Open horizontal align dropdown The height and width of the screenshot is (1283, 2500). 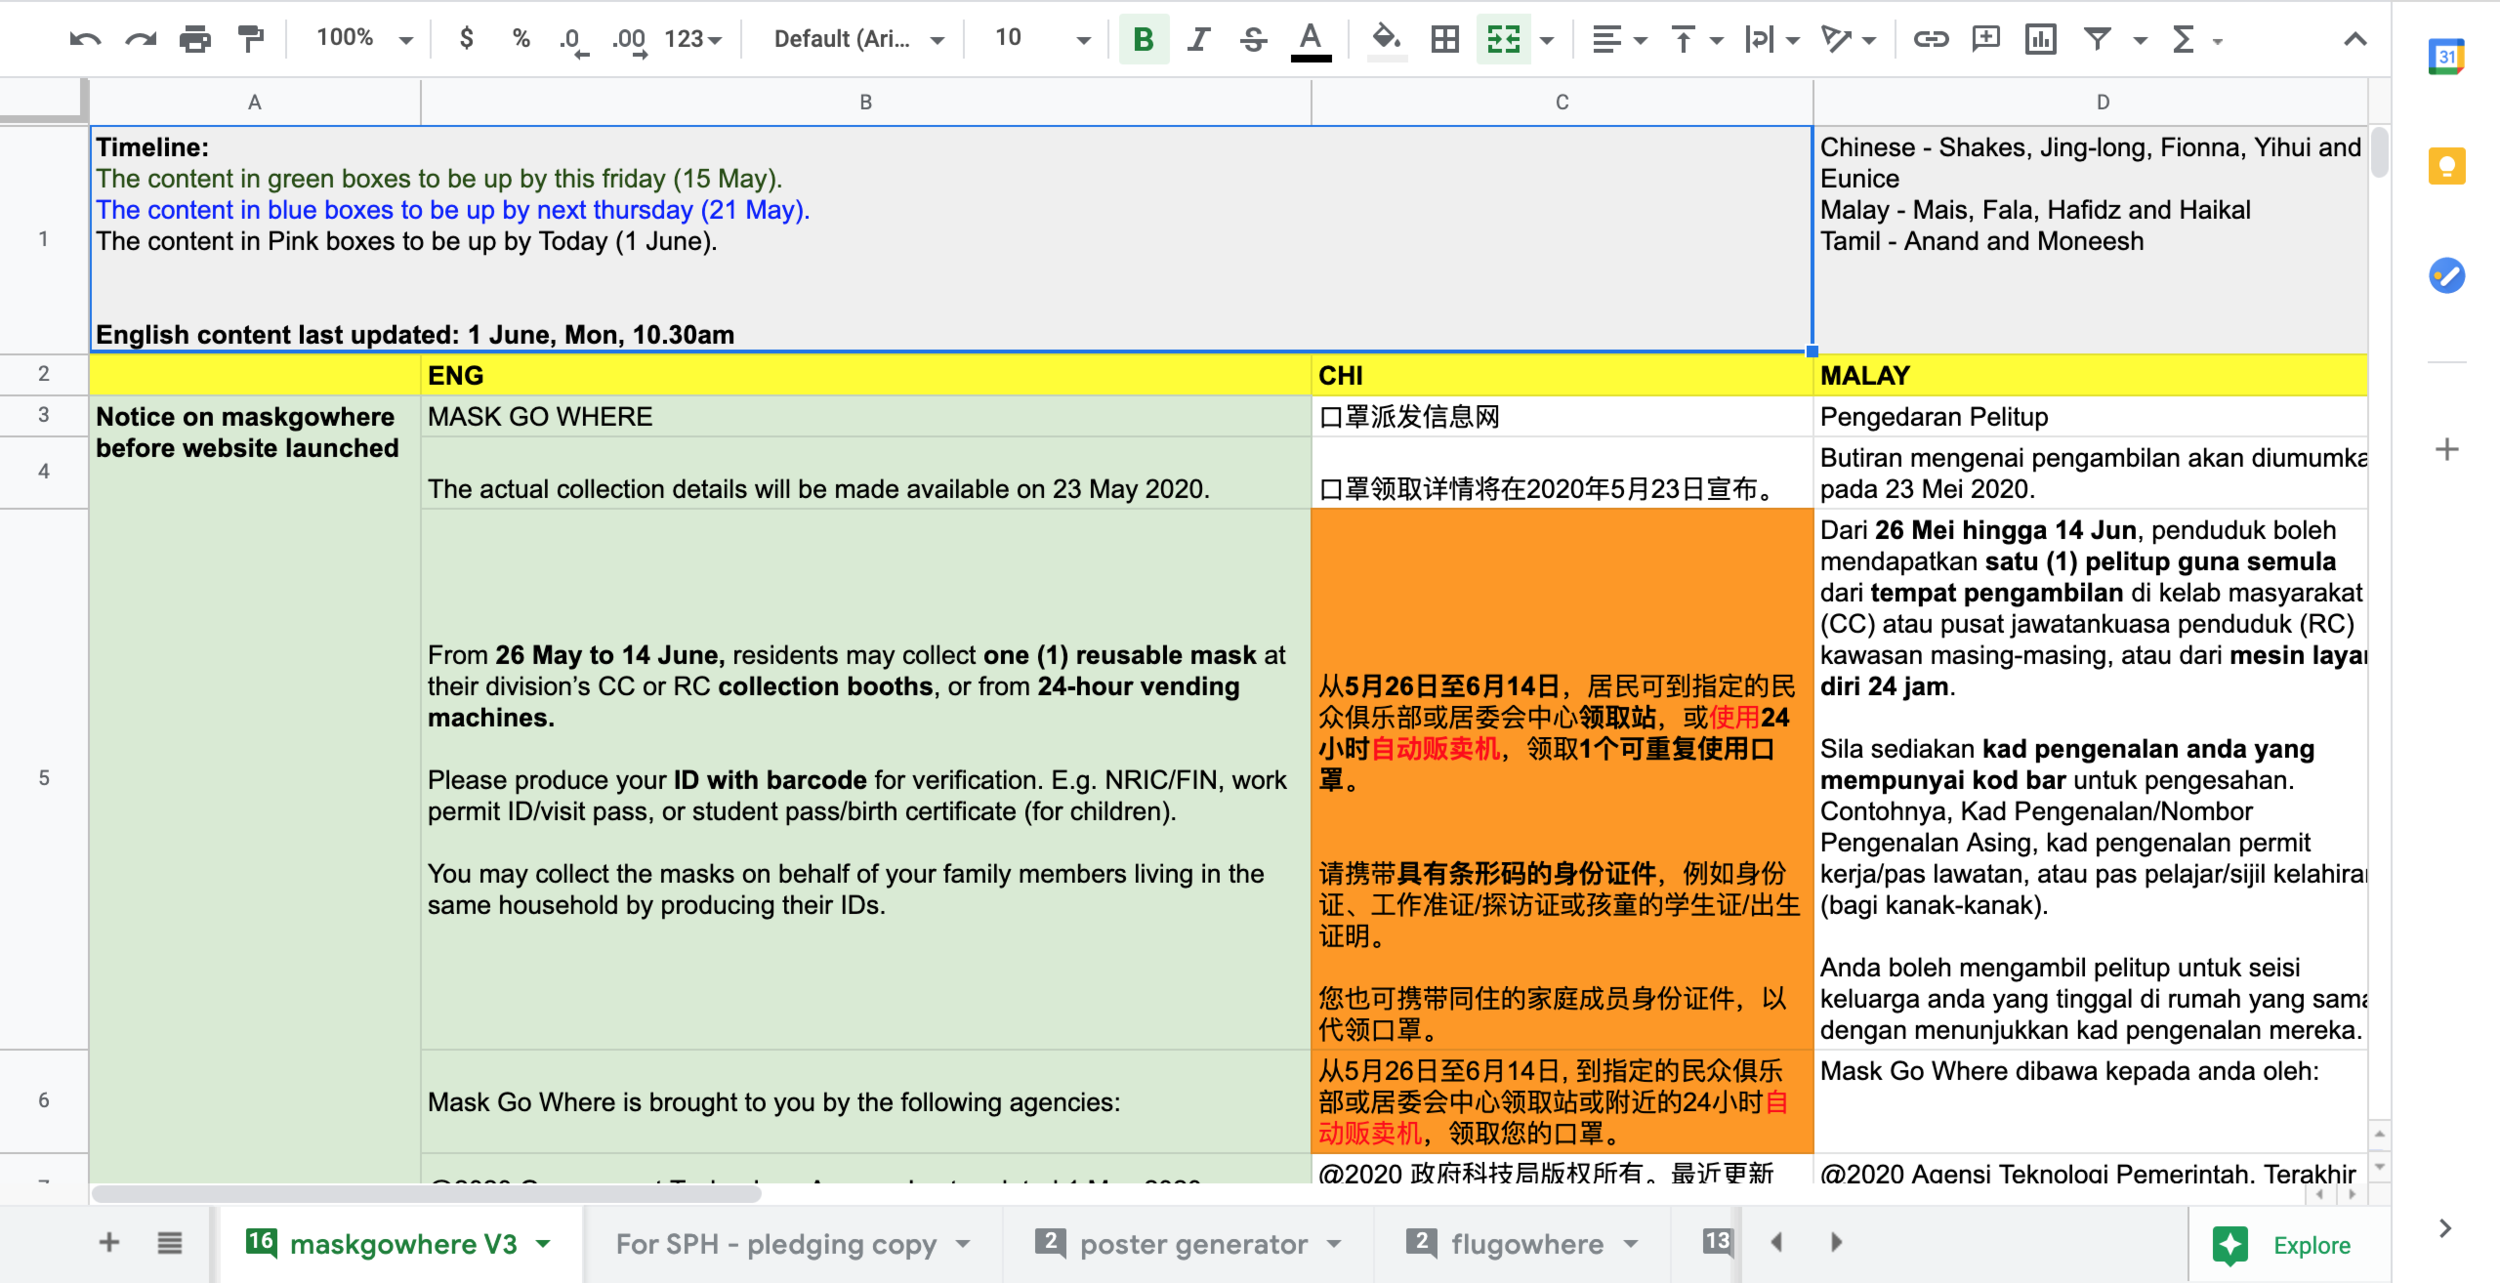click(1619, 39)
